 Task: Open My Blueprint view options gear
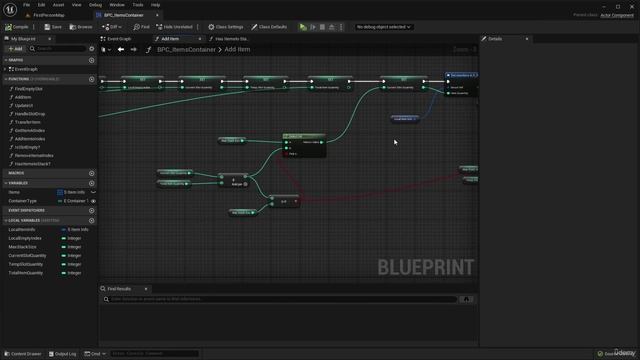[91, 49]
